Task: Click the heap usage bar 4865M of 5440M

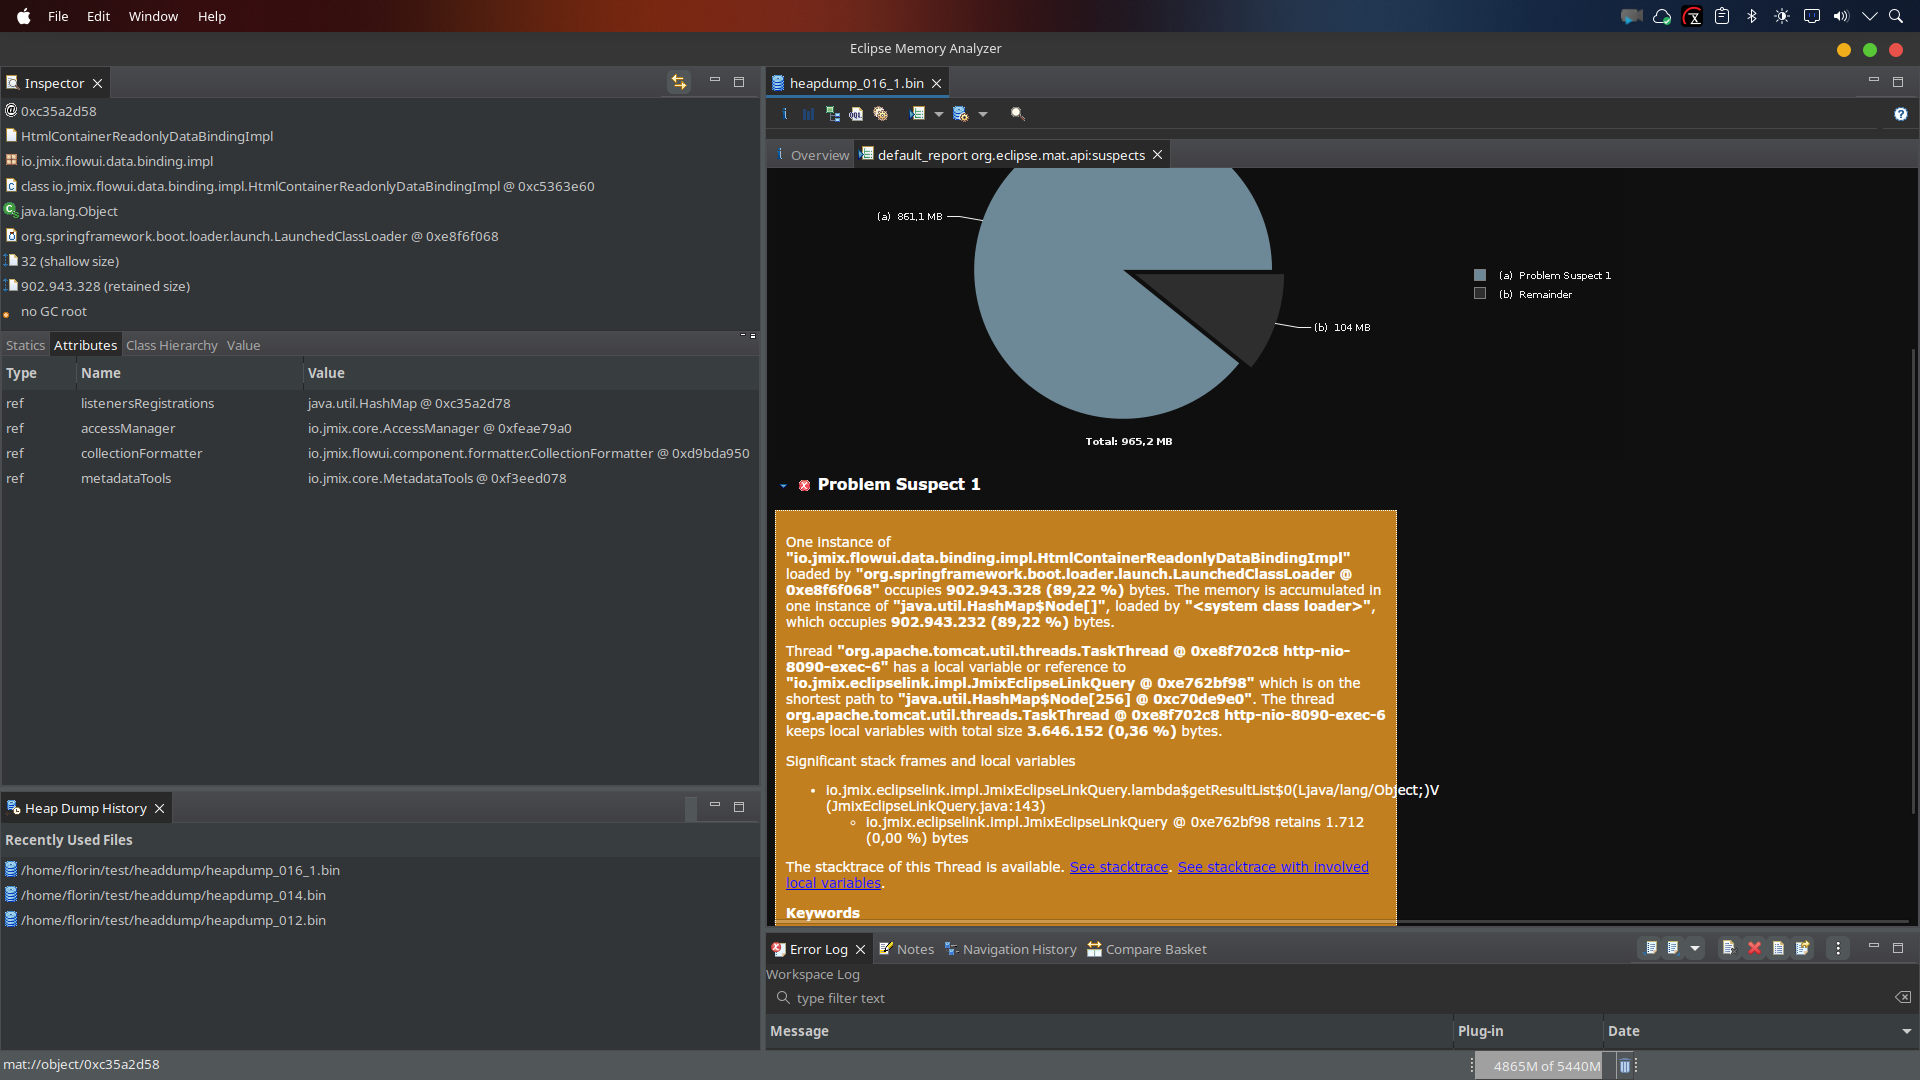Action: tap(1545, 1066)
